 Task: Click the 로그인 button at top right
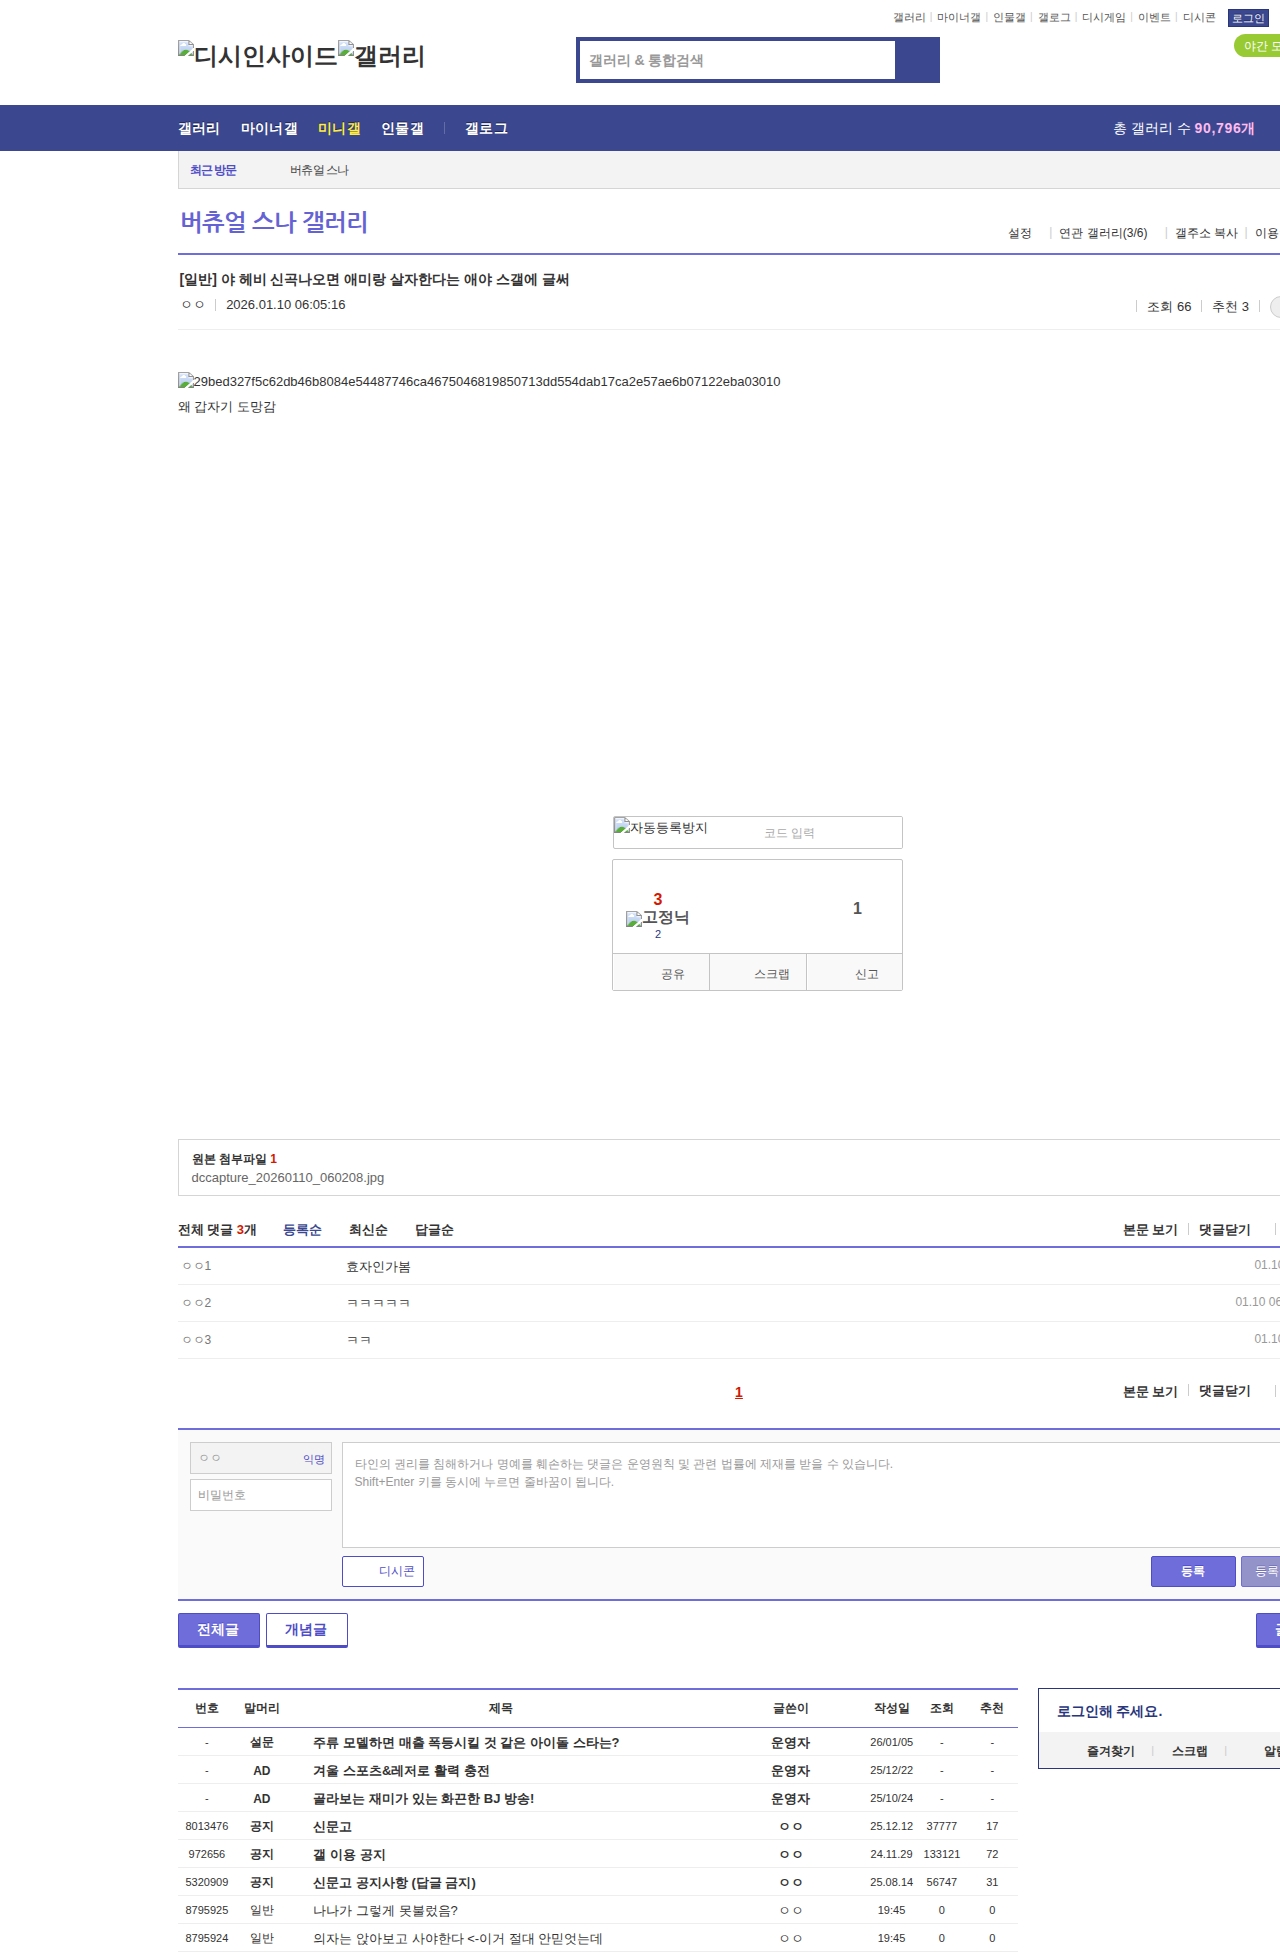(x=1248, y=18)
